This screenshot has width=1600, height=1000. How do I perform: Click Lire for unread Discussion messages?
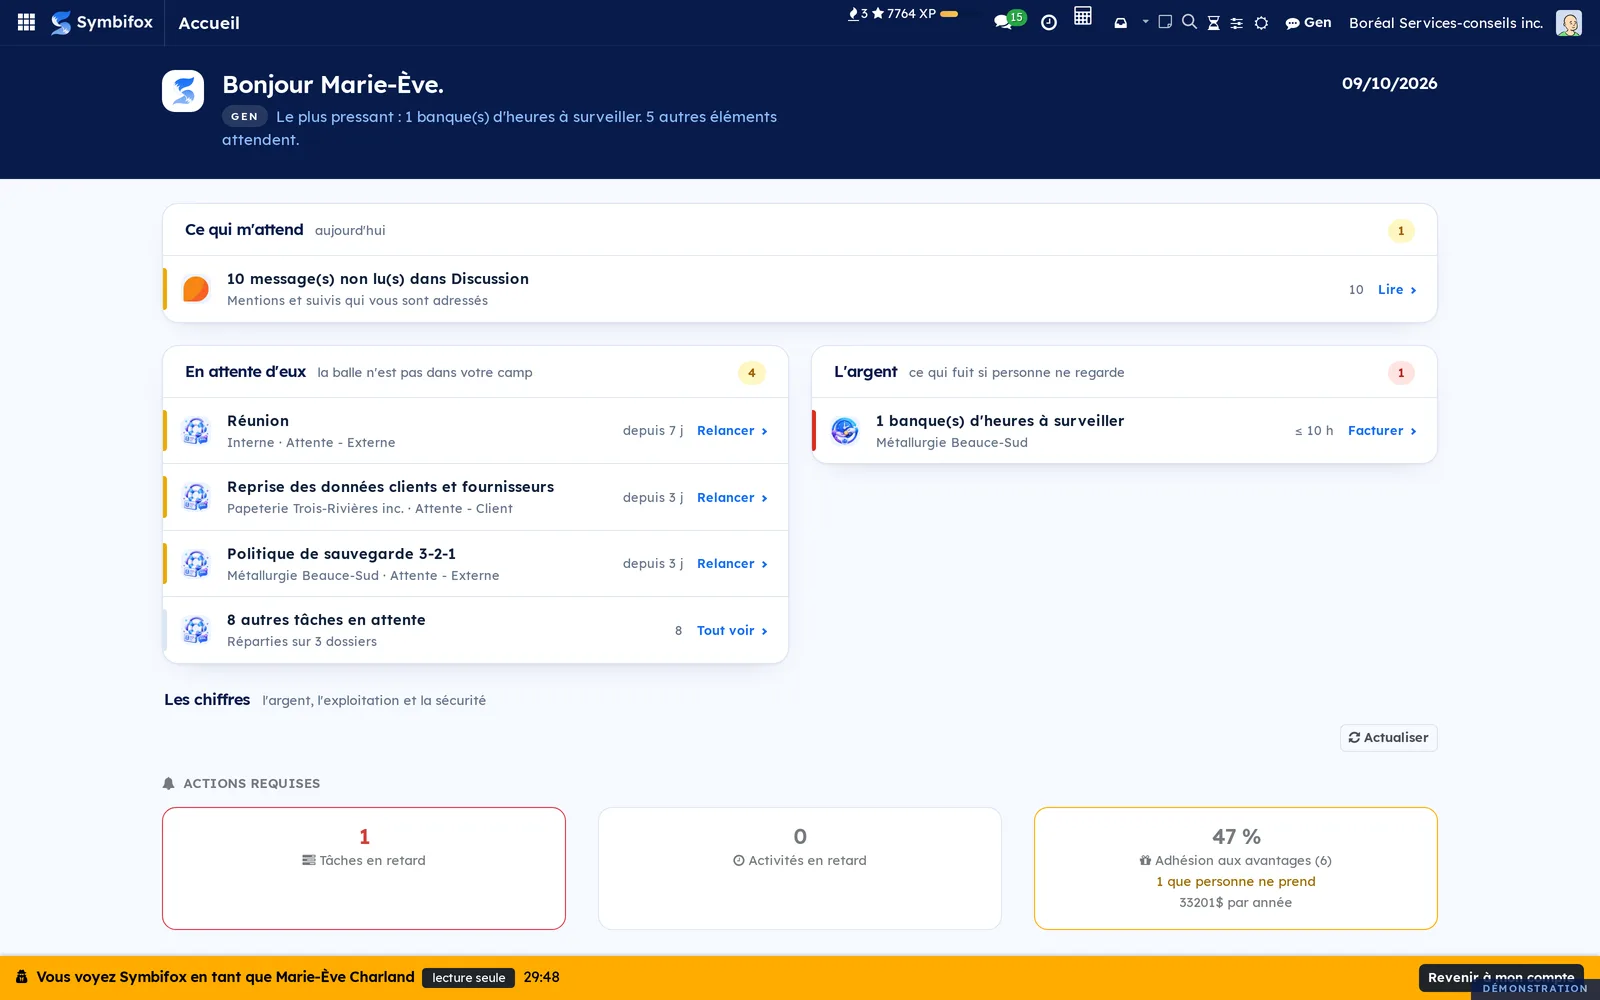pos(1397,289)
